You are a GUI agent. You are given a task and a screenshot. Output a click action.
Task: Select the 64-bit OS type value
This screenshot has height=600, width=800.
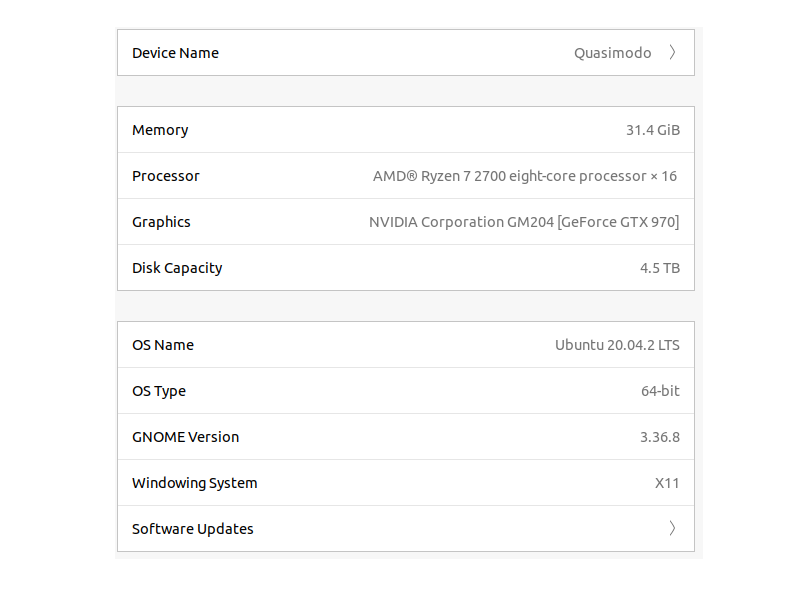[x=660, y=391]
